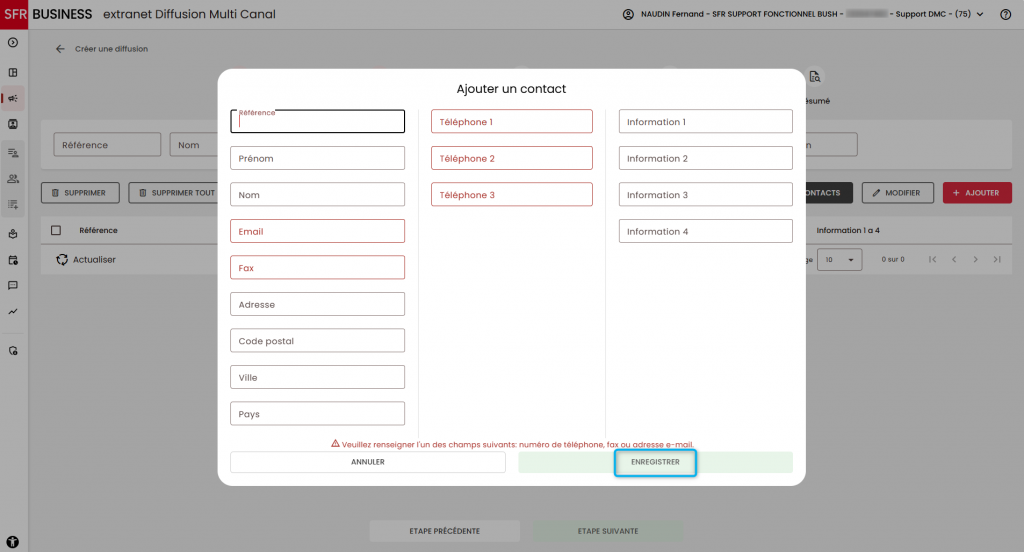Click the ENREGISTRER button

pos(655,462)
